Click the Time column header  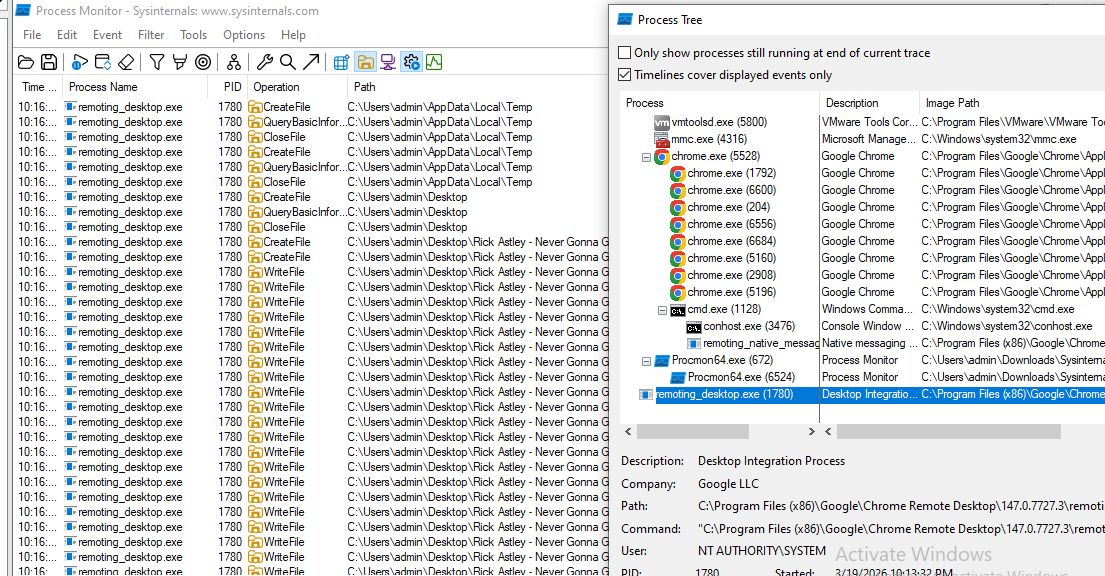tap(38, 87)
